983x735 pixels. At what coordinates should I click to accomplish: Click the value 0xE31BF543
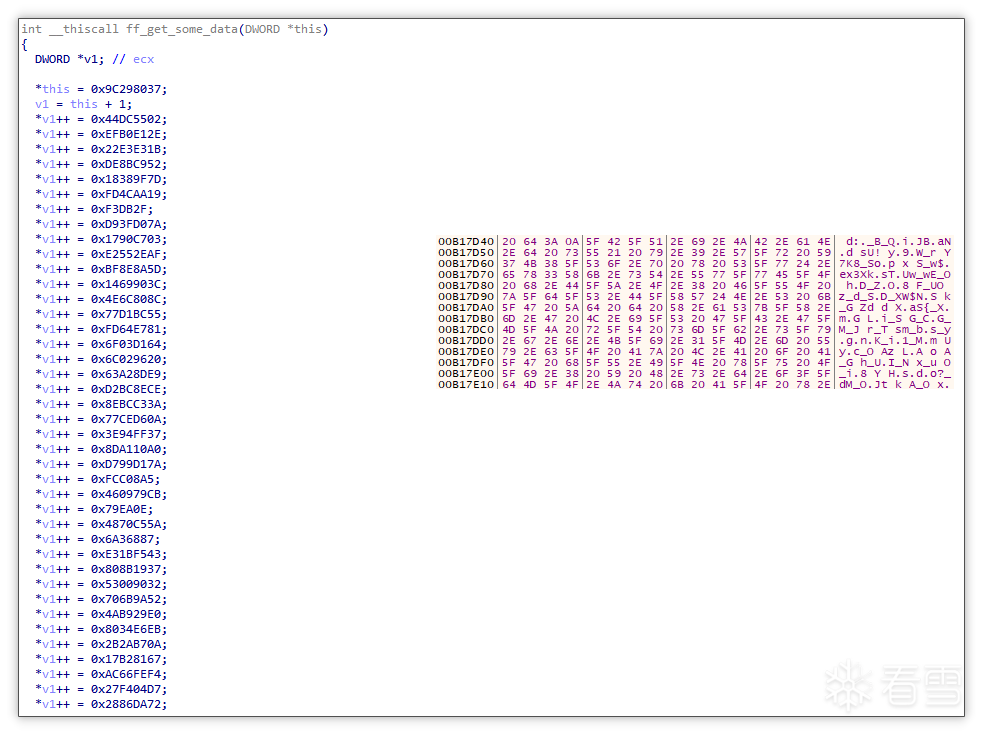click(125, 556)
